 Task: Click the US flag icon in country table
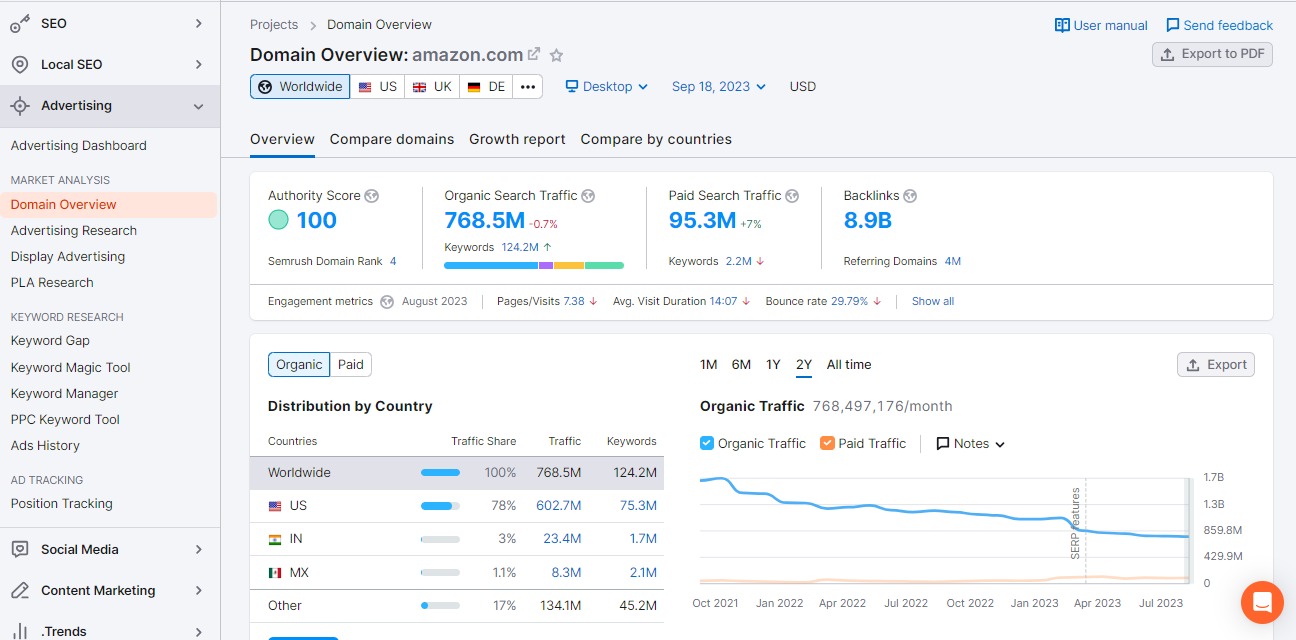(275, 506)
